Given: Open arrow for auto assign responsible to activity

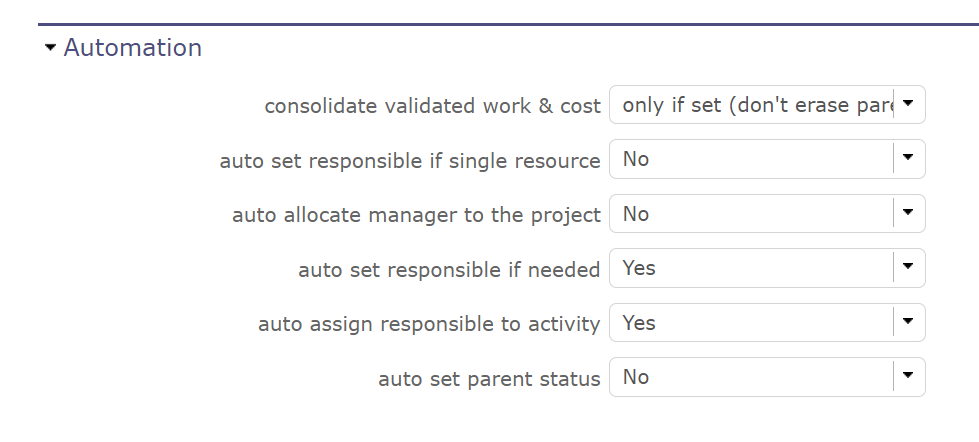Looking at the screenshot, I should tap(908, 322).
